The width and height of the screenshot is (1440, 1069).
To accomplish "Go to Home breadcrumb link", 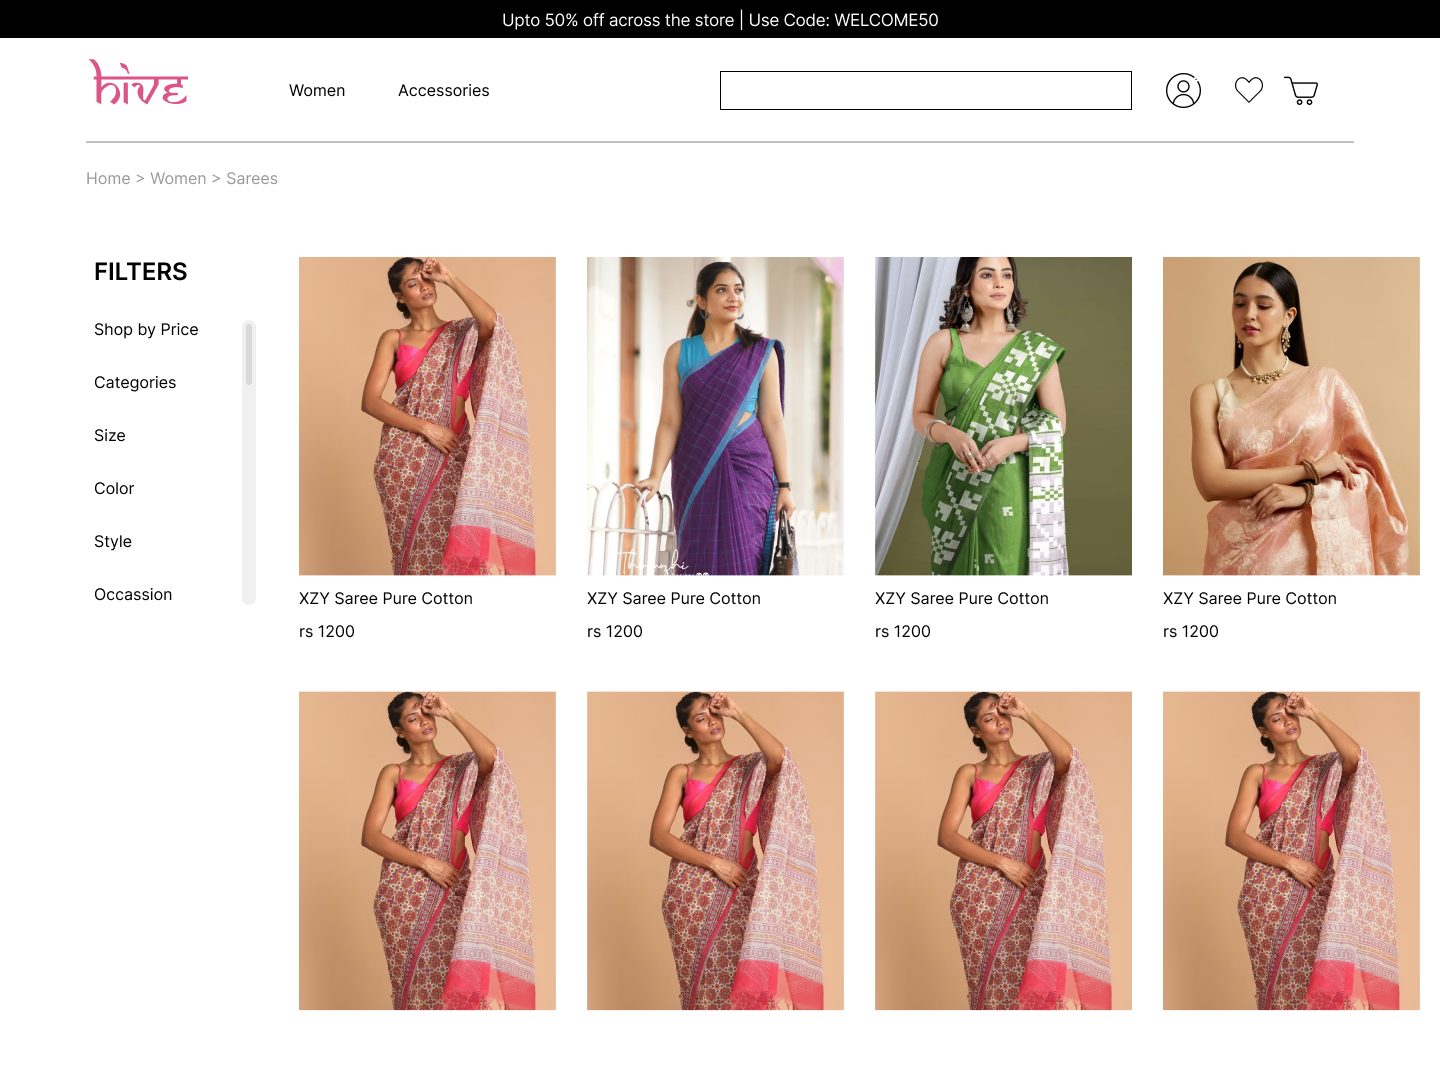I will point(108,178).
